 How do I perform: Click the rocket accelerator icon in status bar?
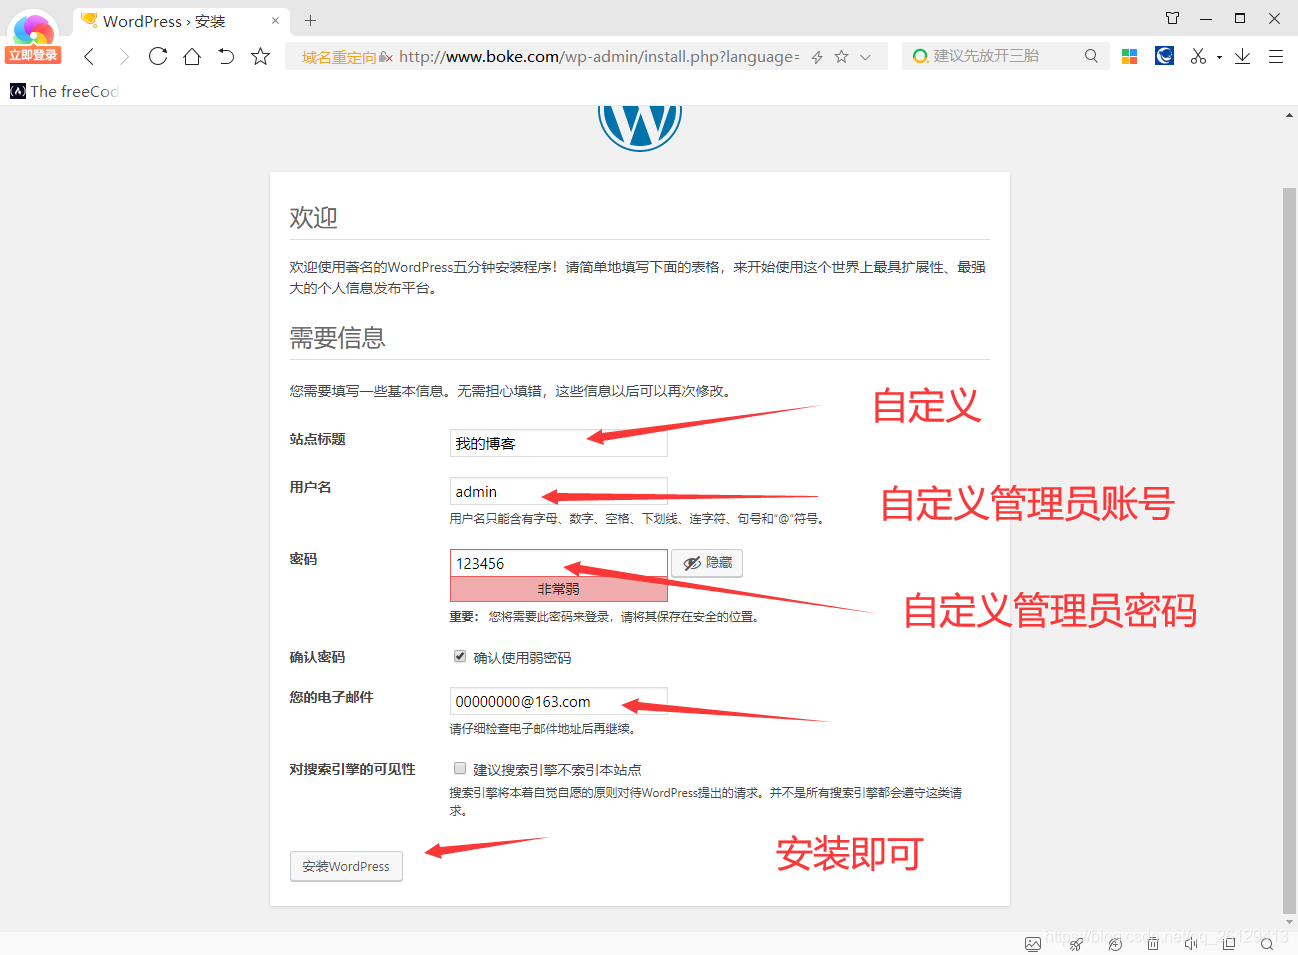[x=1077, y=943]
